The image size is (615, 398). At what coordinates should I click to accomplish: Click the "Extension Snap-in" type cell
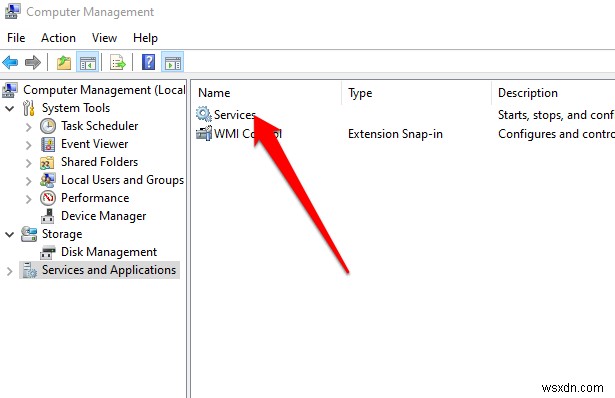coord(395,134)
